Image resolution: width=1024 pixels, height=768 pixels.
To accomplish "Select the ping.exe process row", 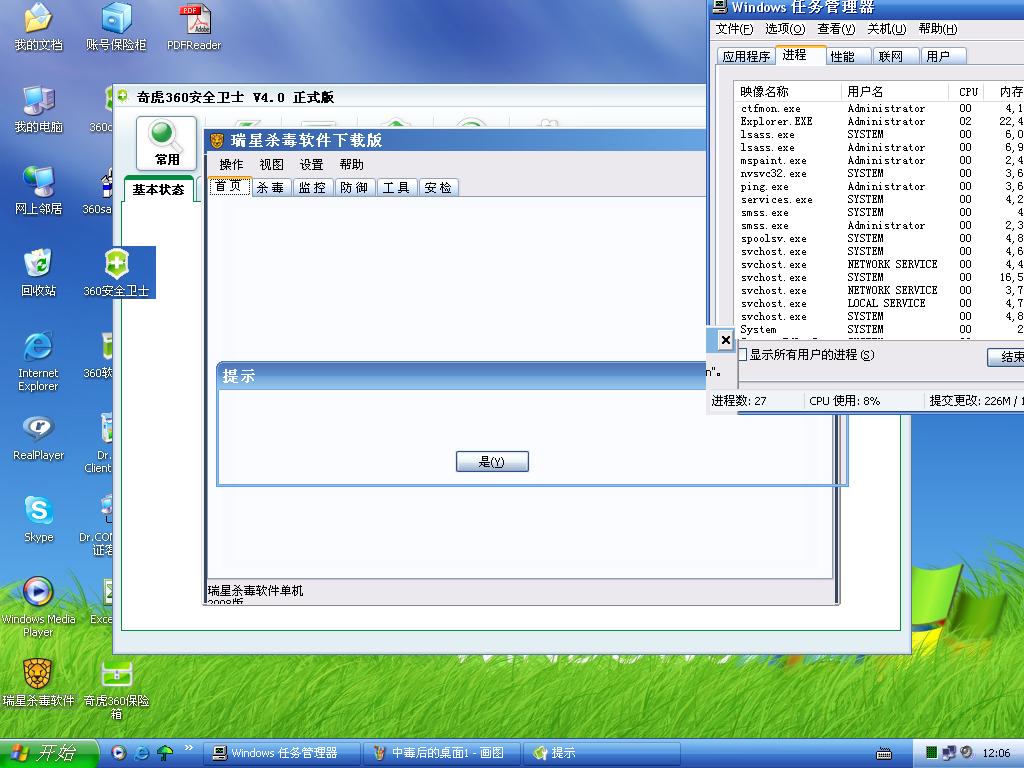I will point(879,187).
